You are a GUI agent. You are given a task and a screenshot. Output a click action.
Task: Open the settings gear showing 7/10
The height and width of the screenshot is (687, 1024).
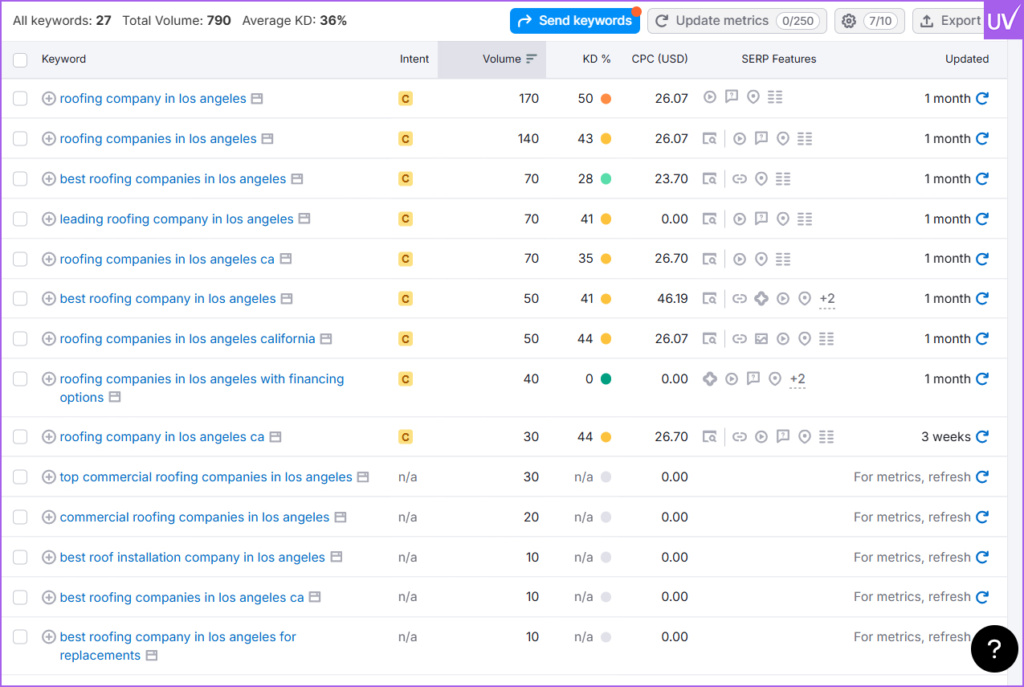(869, 21)
